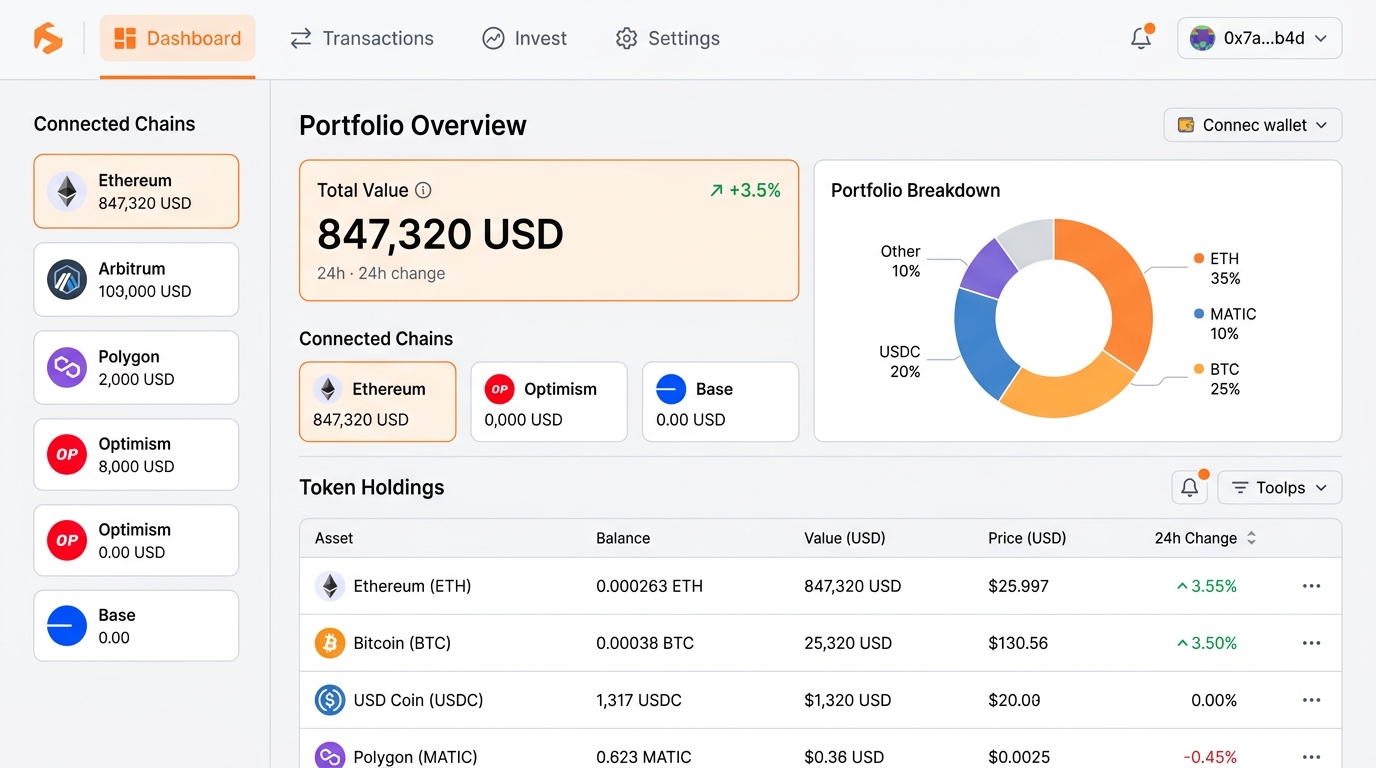Click the Optimism OP icon in overview card

point(499,389)
